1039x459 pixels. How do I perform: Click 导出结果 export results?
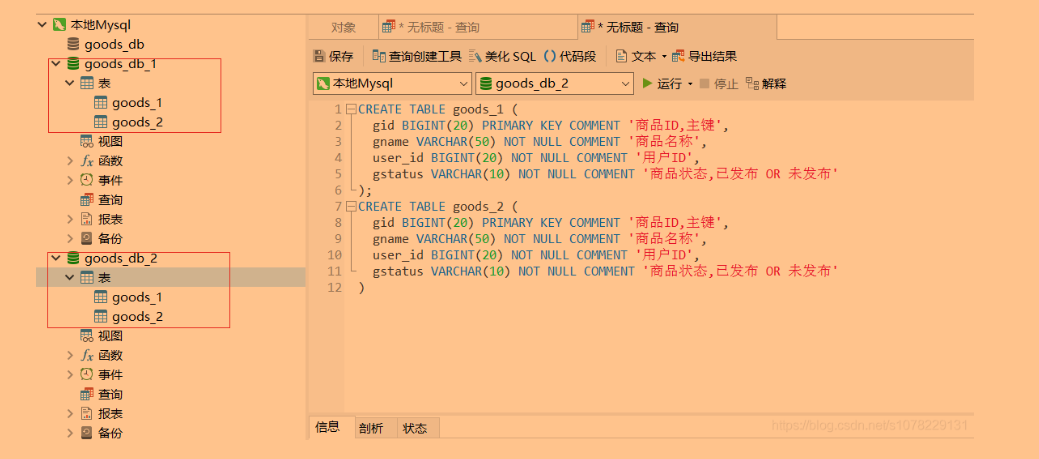click(704, 56)
